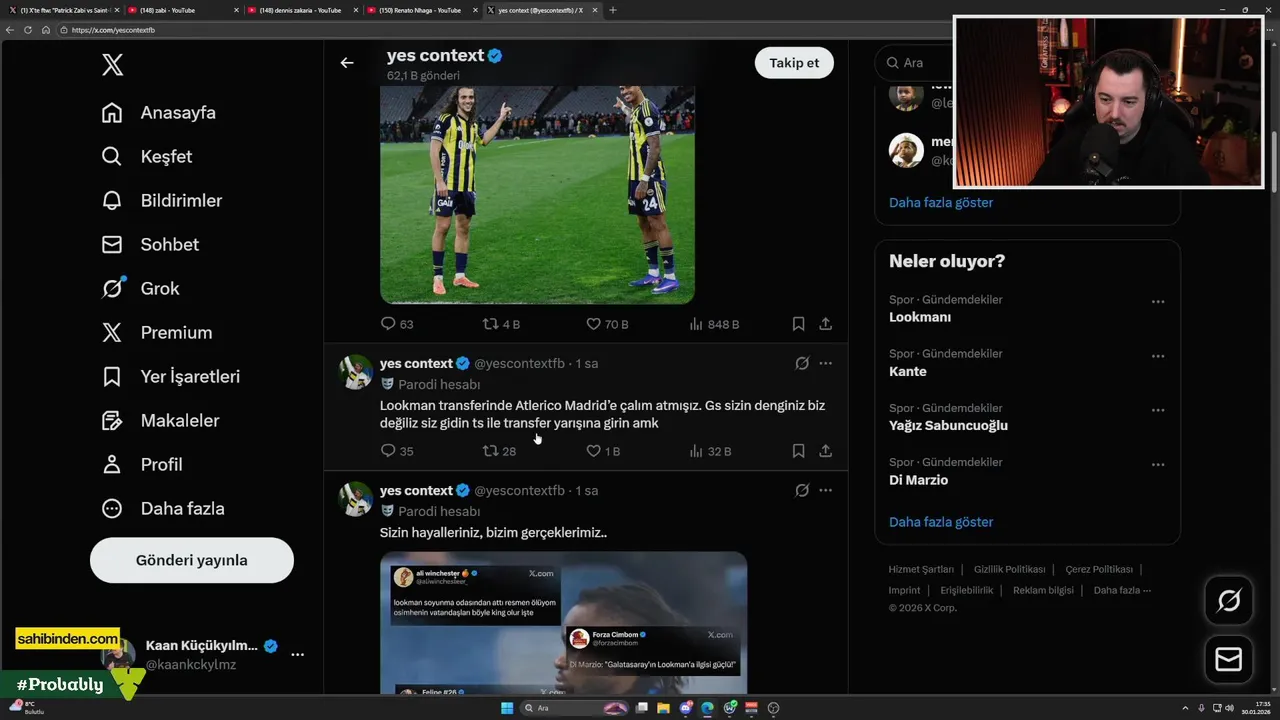Open Grok icon on Sizin hayalleriniz post
Screen dimensions: 1280x720
pos(802,491)
